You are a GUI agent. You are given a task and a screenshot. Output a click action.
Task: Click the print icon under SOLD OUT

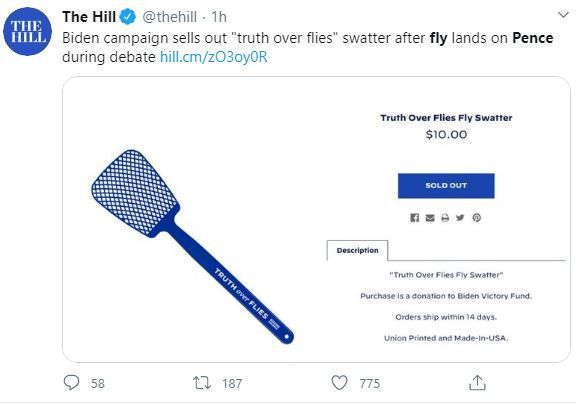click(445, 218)
